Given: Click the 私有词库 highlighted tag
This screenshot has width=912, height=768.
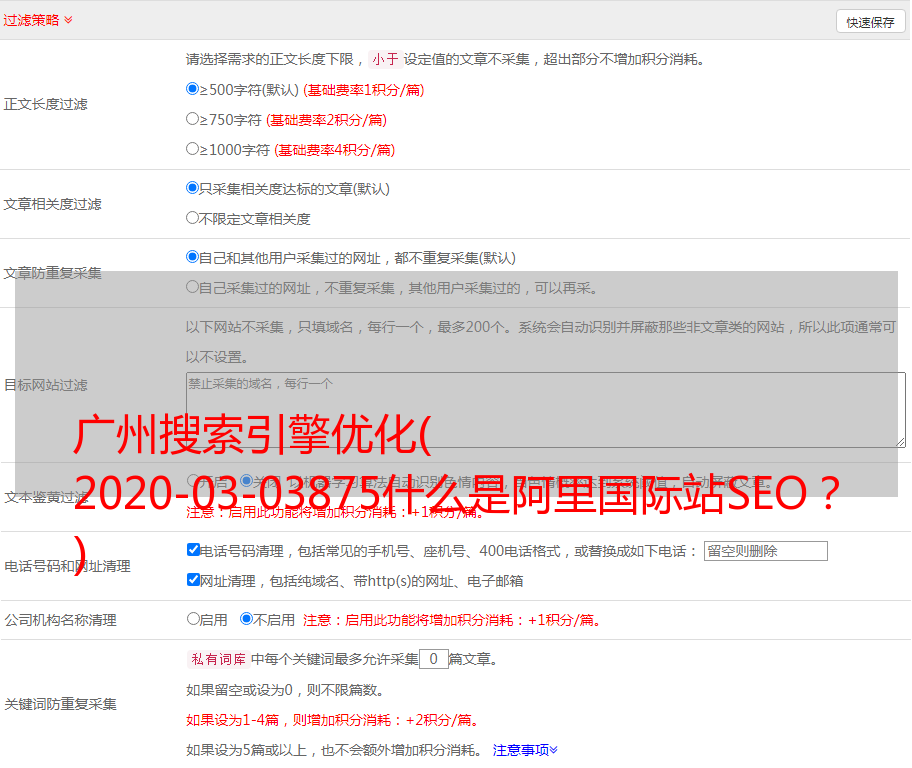Looking at the screenshot, I should pyautogui.click(x=219, y=659).
